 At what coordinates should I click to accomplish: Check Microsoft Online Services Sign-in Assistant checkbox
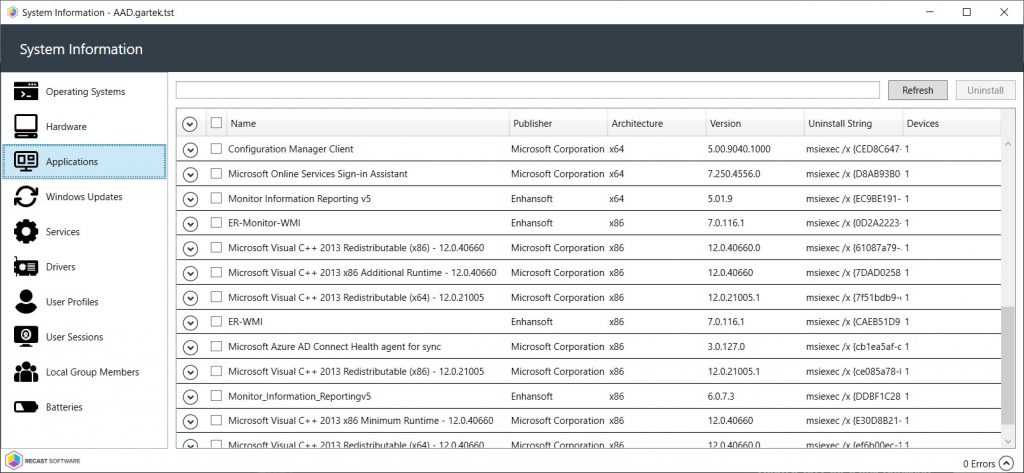(216, 174)
